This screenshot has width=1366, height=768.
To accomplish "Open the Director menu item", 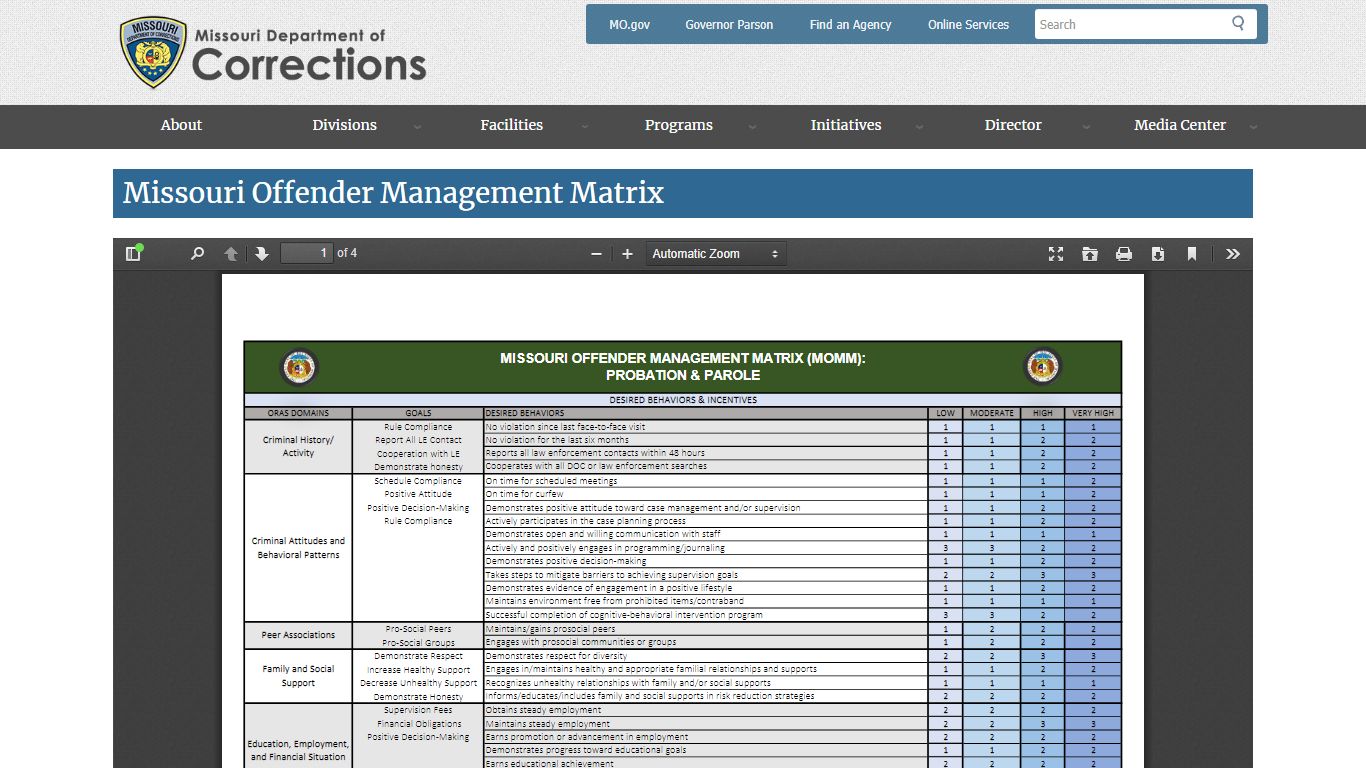I will click(1013, 125).
